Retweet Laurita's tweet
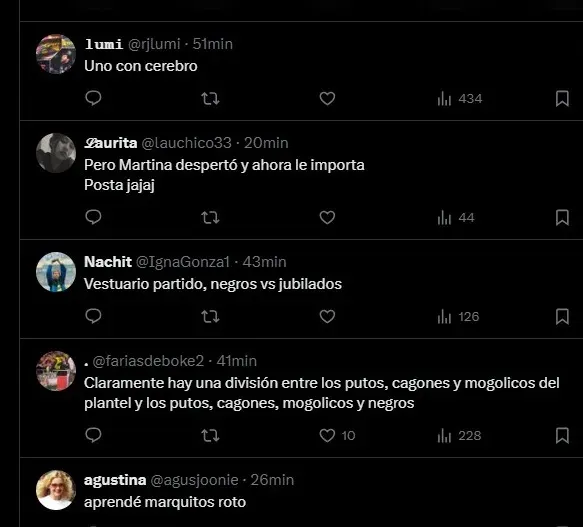Image resolution: width=583 pixels, height=527 pixels. [x=210, y=218]
